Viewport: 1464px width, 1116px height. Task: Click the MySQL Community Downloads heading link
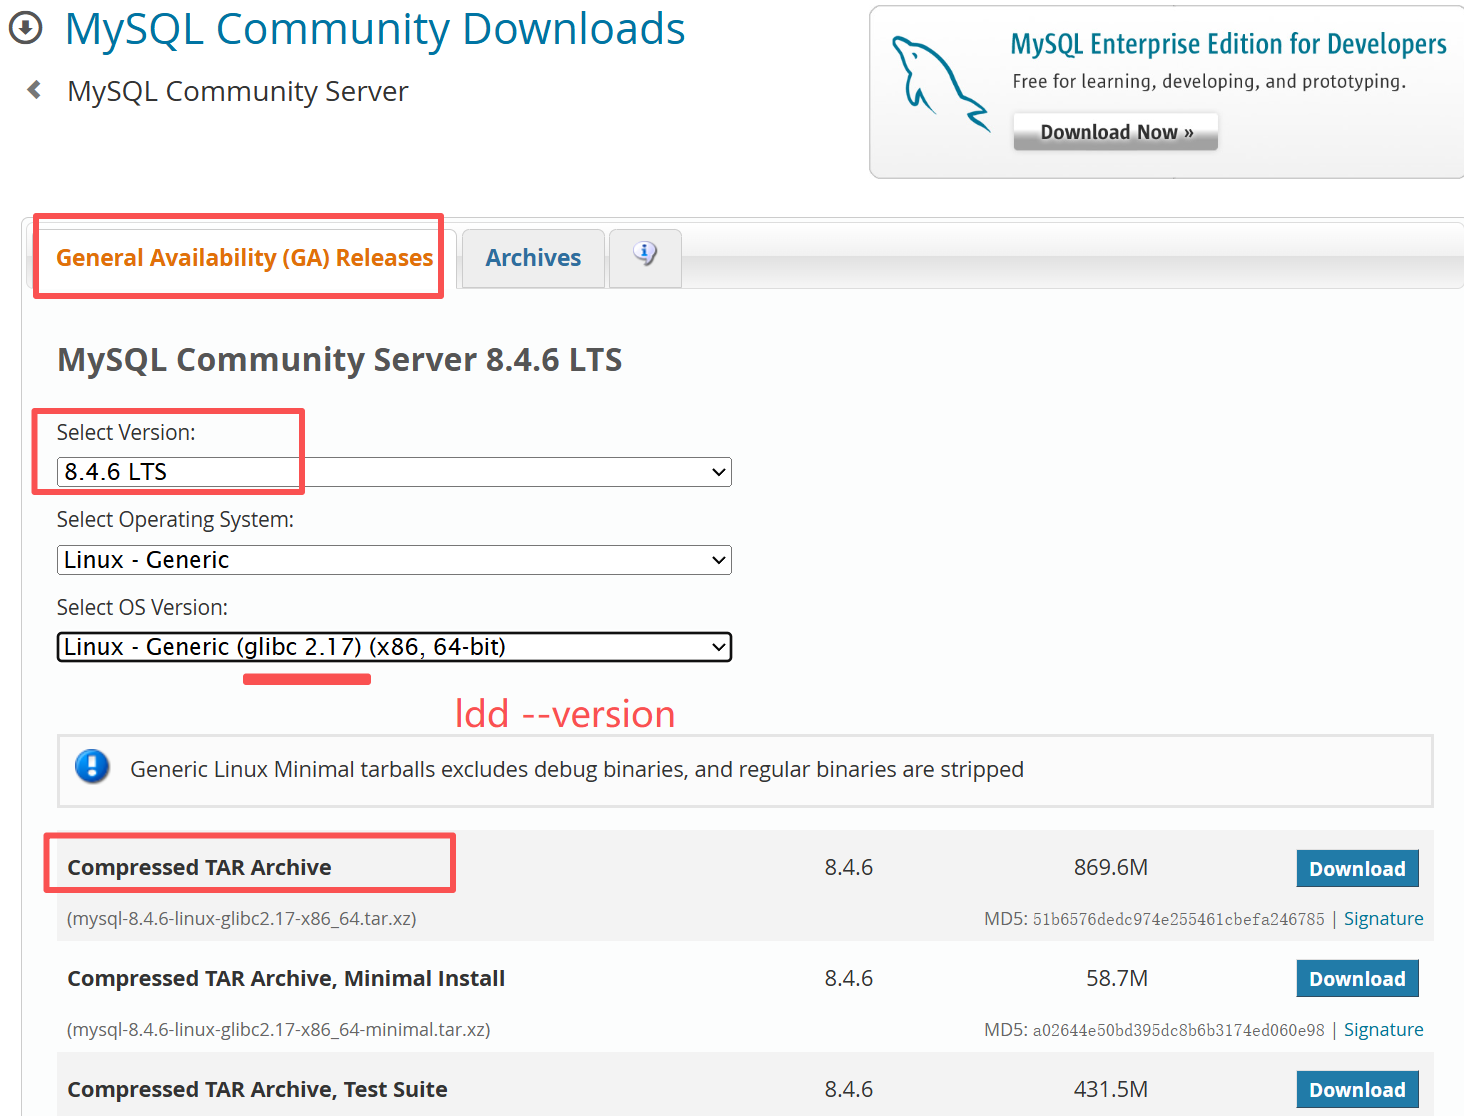375,29
